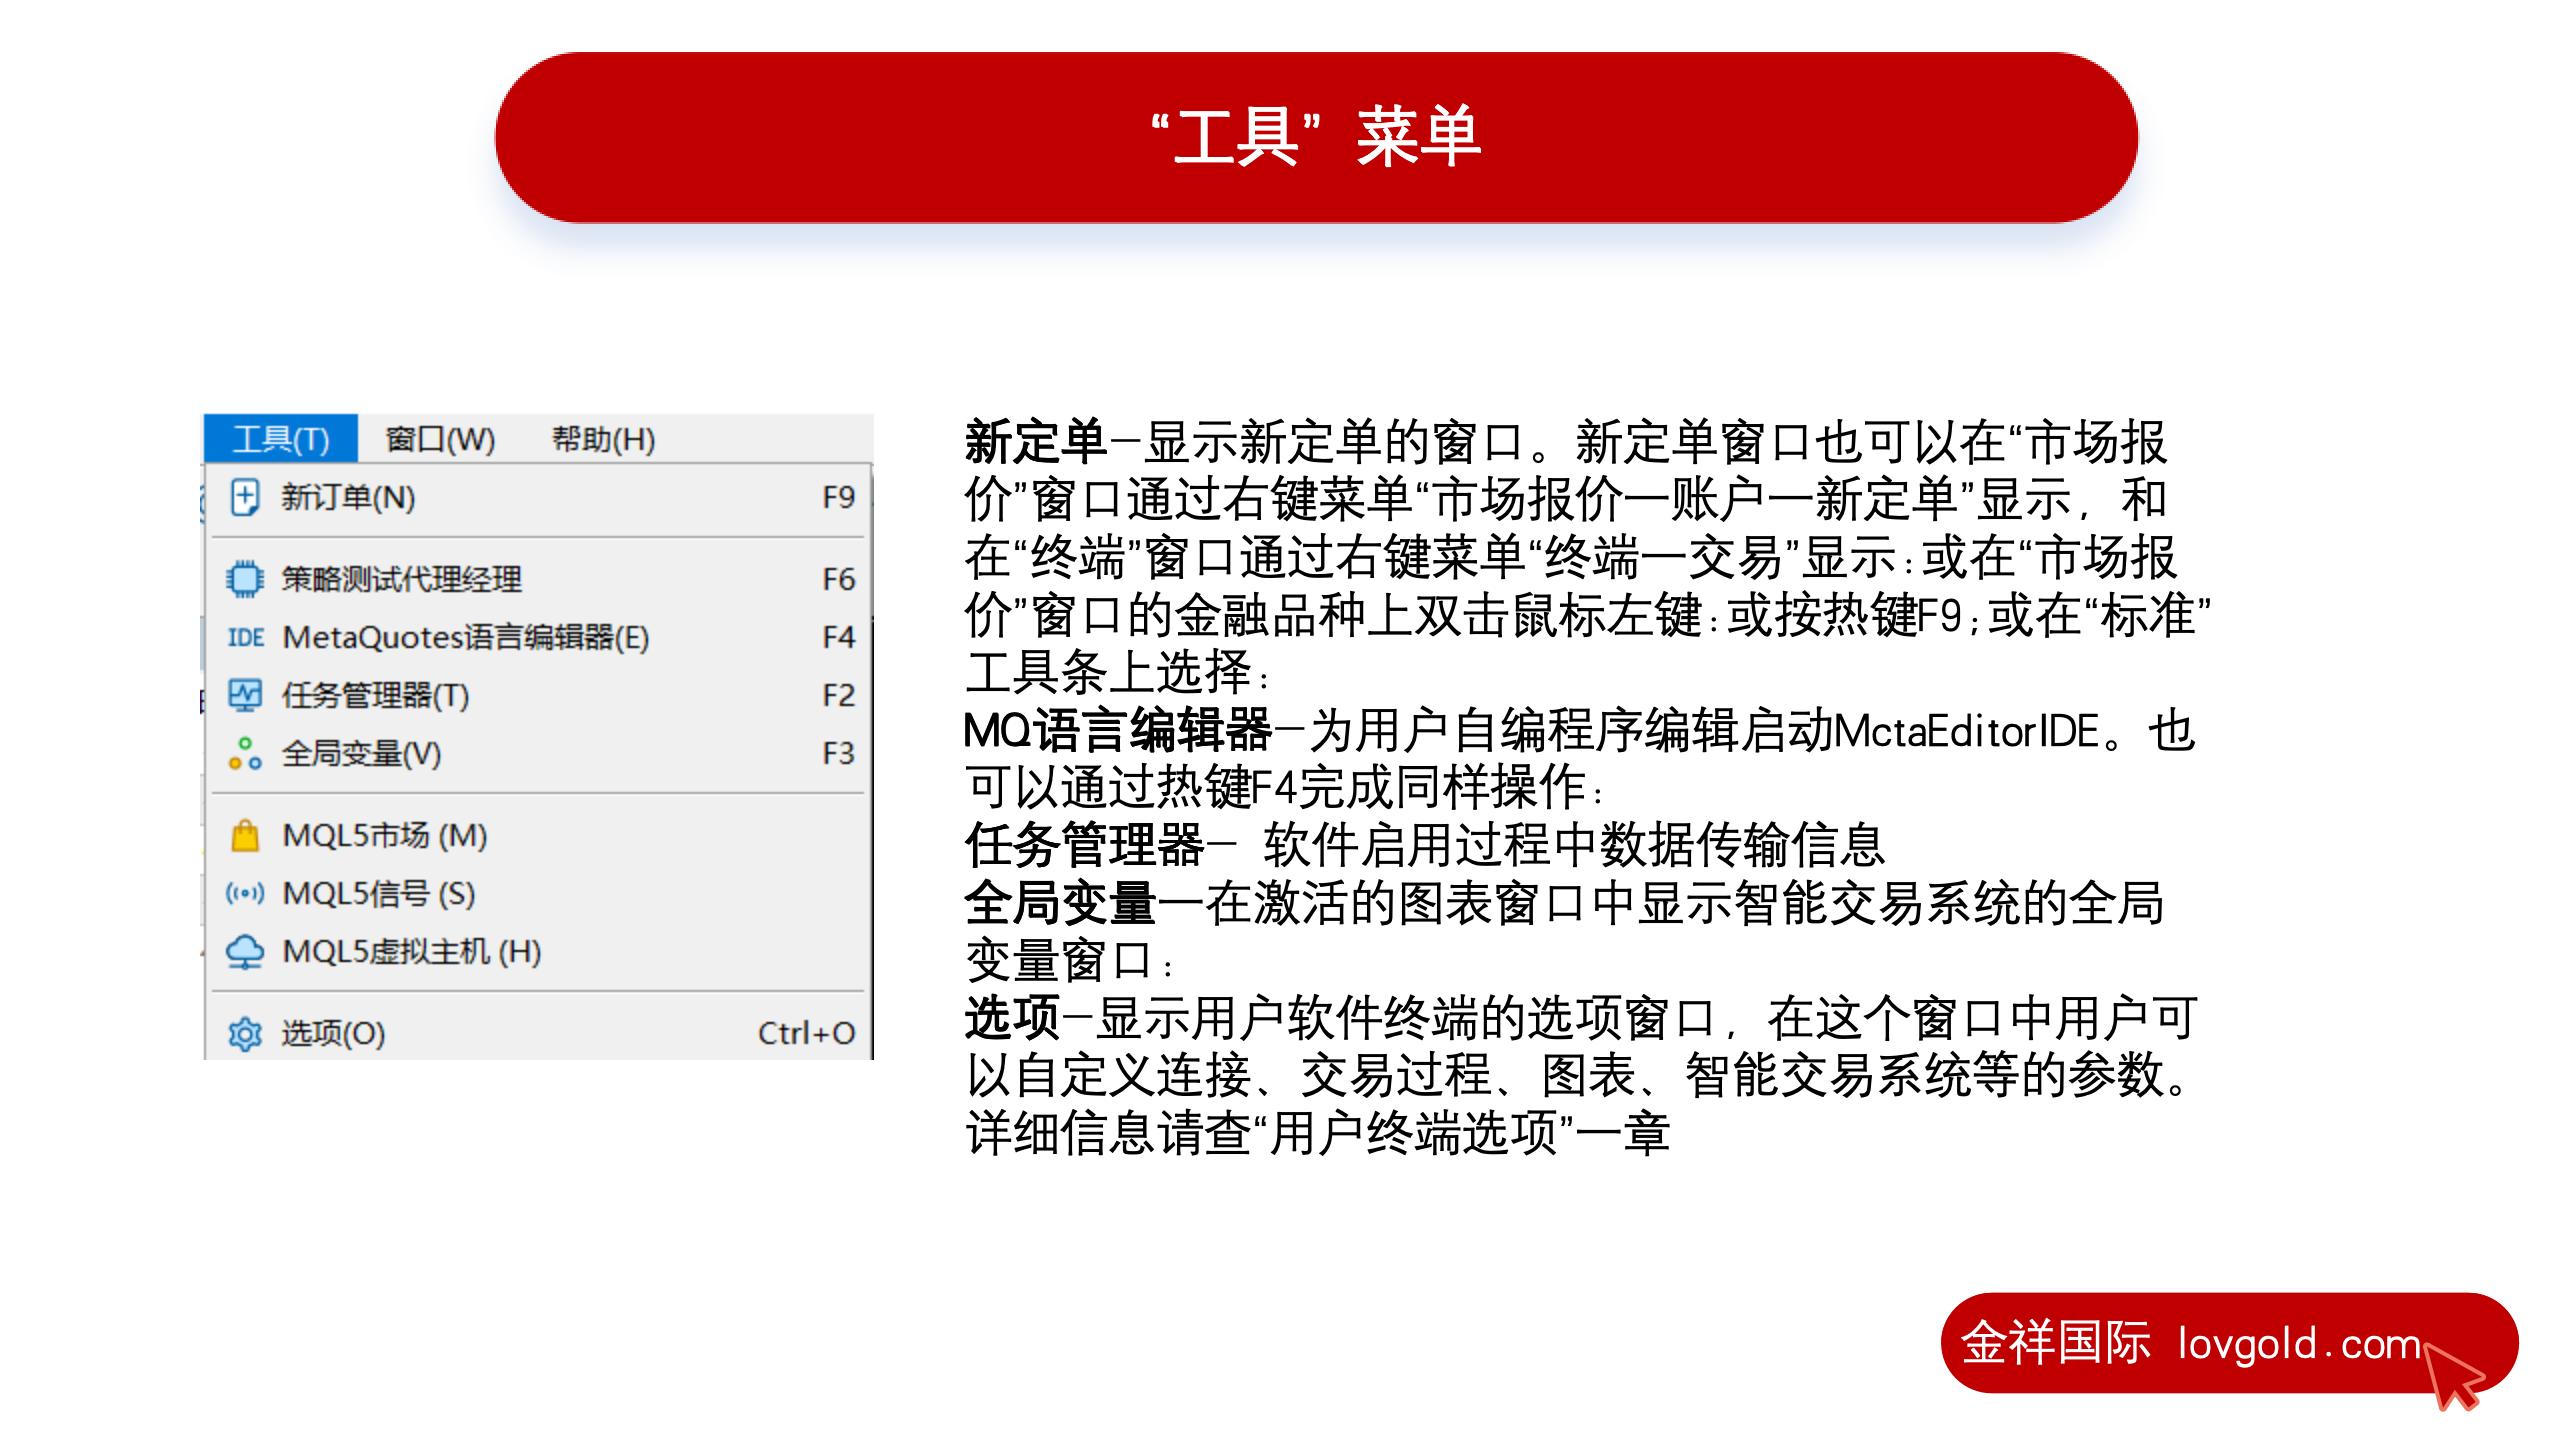Open the 窗口(W) menu

440,439
